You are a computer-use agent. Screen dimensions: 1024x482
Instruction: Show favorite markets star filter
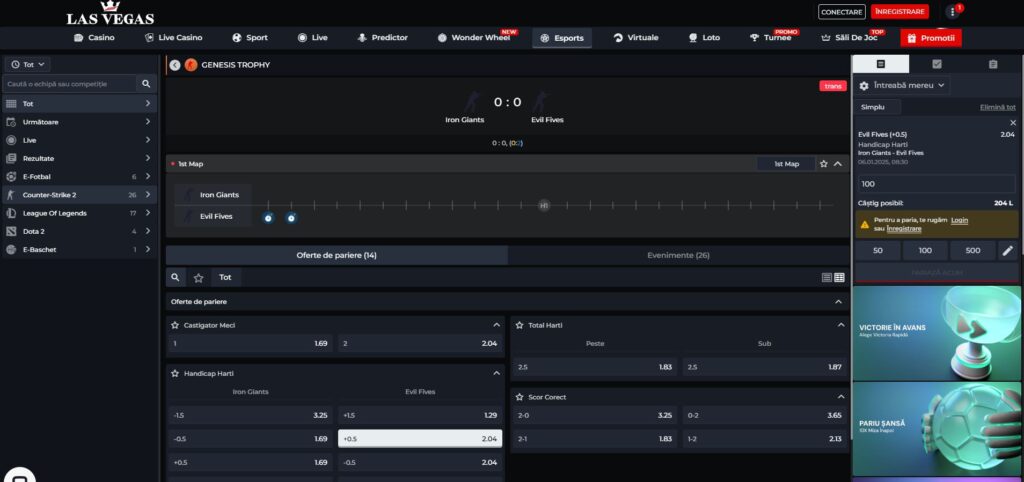pyautogui.click(x=199, y=278)
